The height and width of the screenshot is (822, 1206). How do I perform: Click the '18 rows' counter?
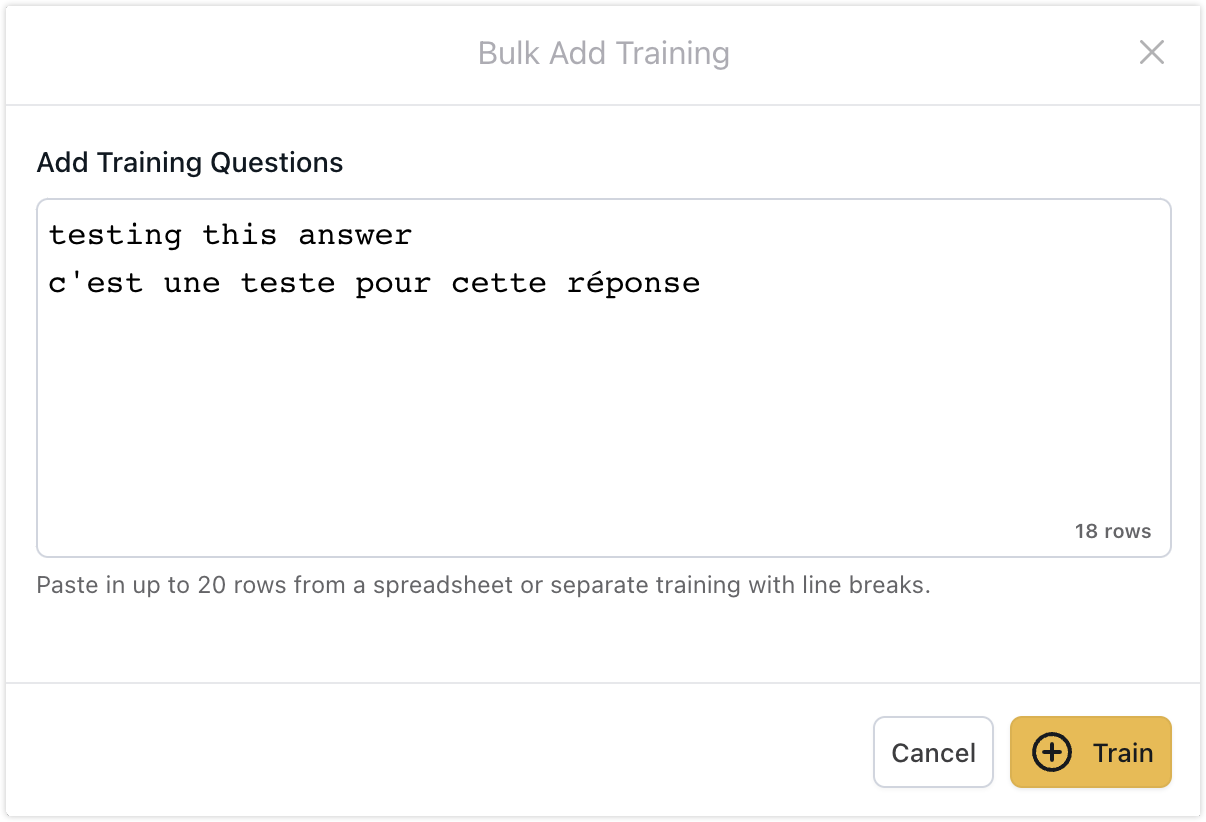coord(1112,531)
